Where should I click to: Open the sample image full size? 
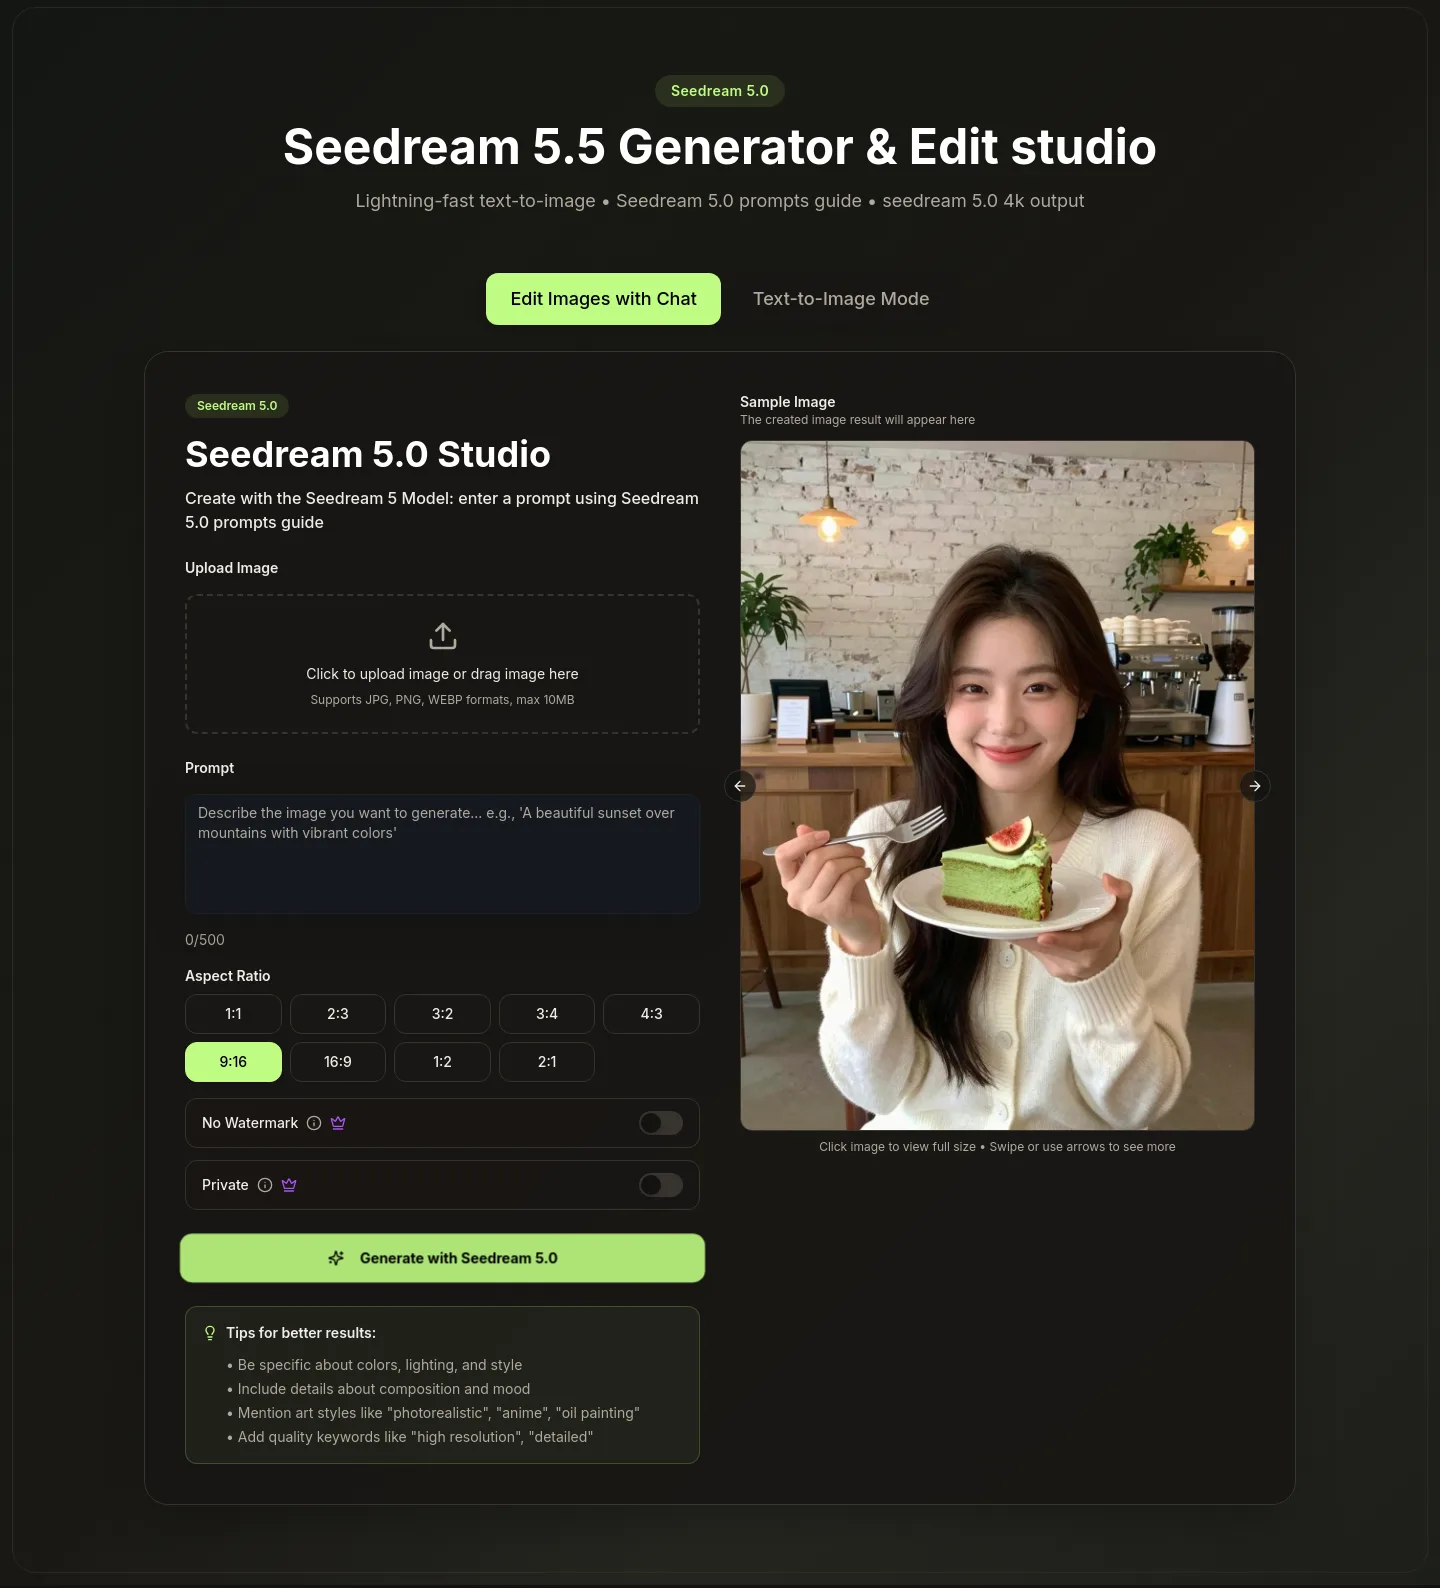click(997, 786)
